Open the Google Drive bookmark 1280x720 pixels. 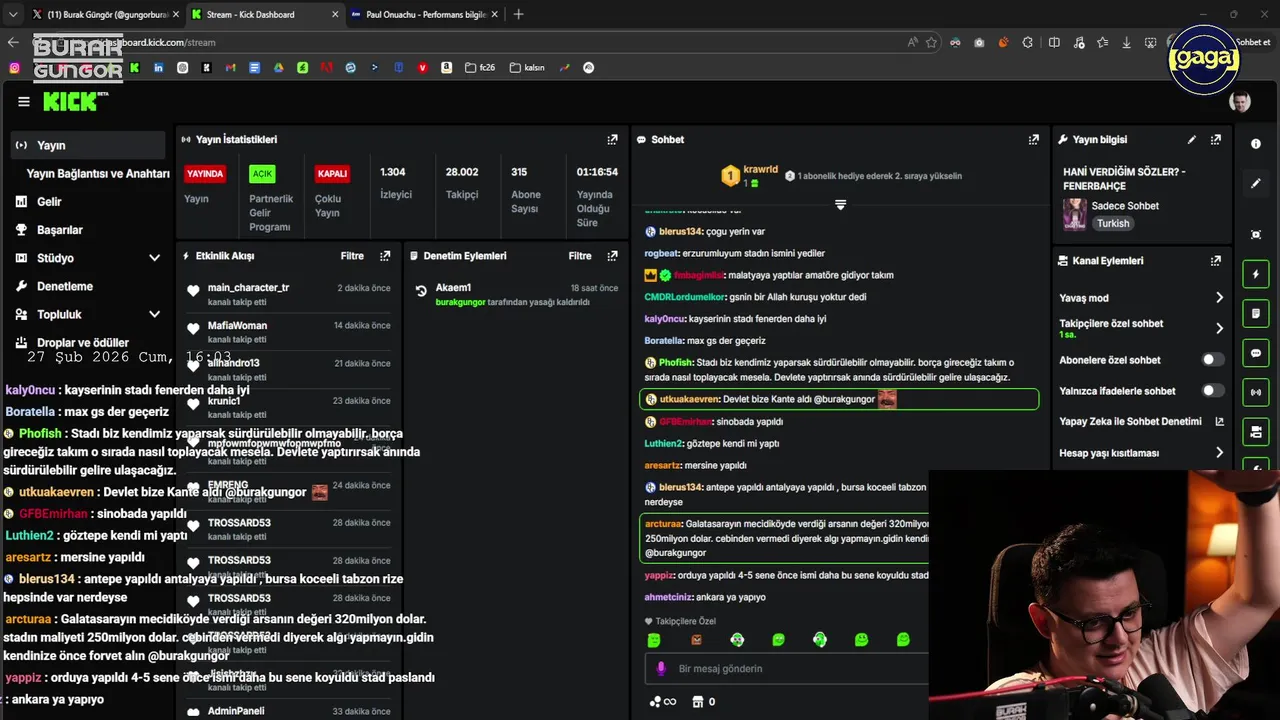pos(278,68)
